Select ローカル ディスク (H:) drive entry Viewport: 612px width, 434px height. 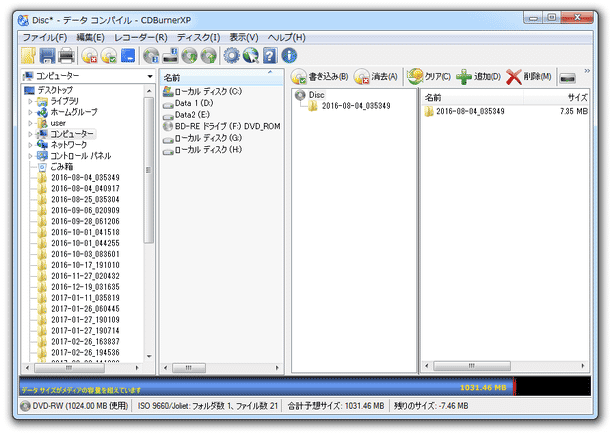click(x=203, y=150)
